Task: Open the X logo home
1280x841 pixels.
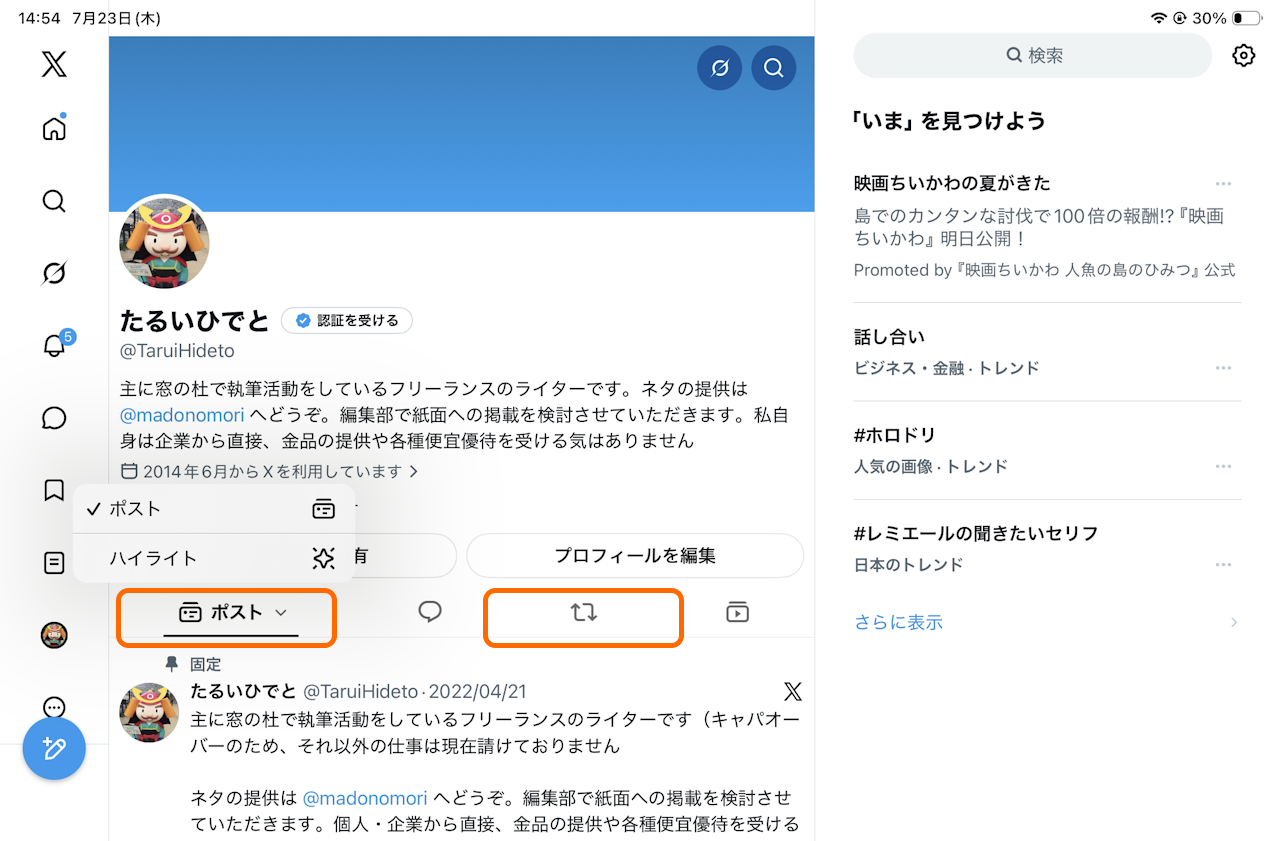Action: point(54,65)
